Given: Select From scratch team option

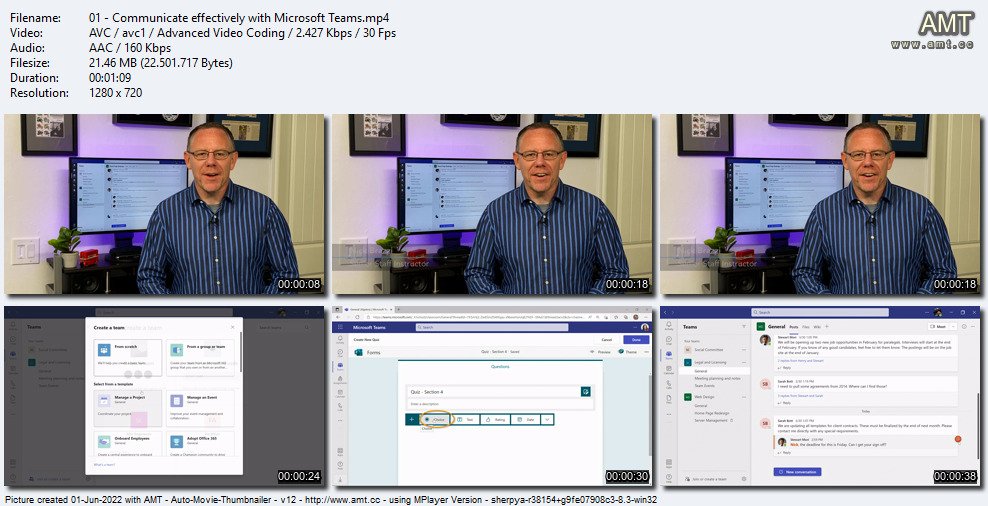Looking at the screenshot, I should [128, 358].
